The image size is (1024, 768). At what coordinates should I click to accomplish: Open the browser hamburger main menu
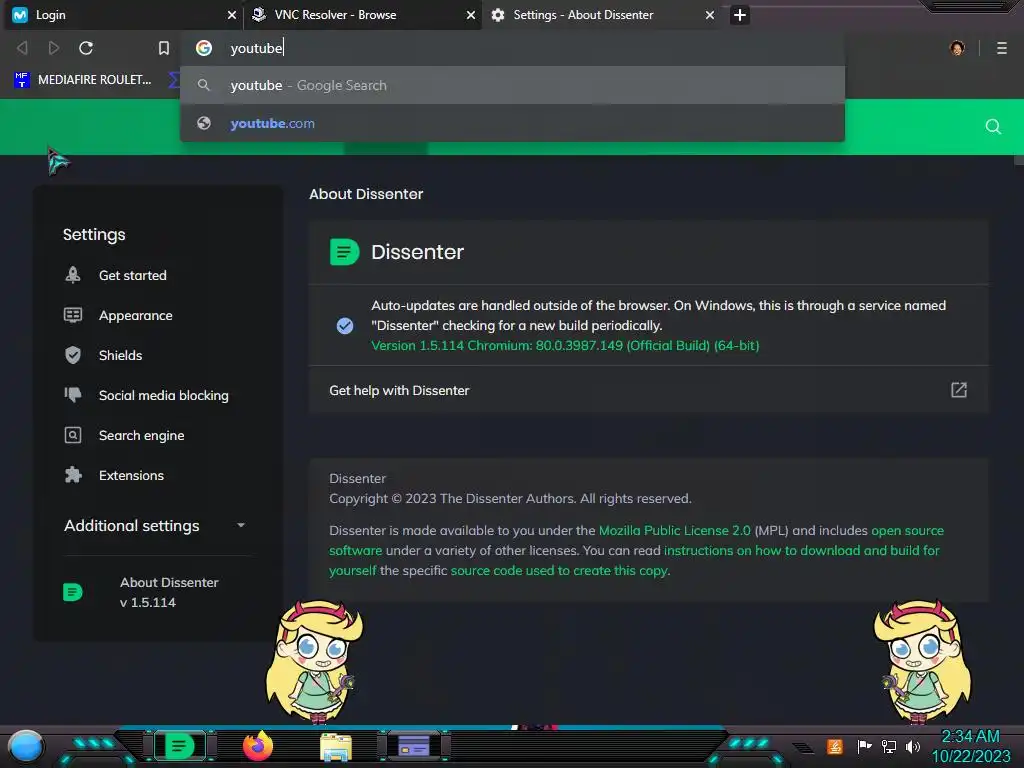tap(1002, 48)
